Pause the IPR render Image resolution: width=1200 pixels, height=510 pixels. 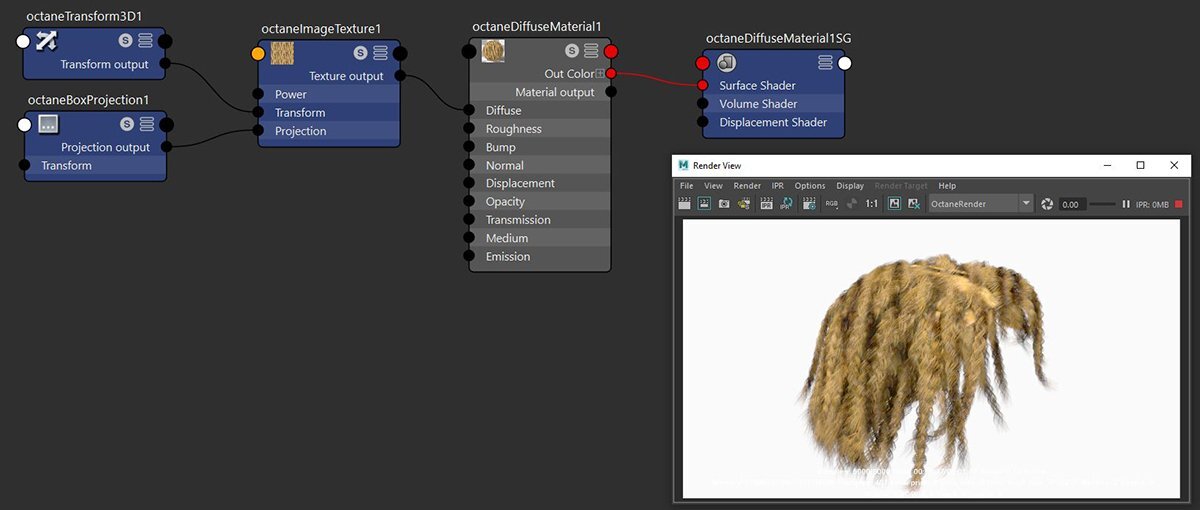point(1126,204)
